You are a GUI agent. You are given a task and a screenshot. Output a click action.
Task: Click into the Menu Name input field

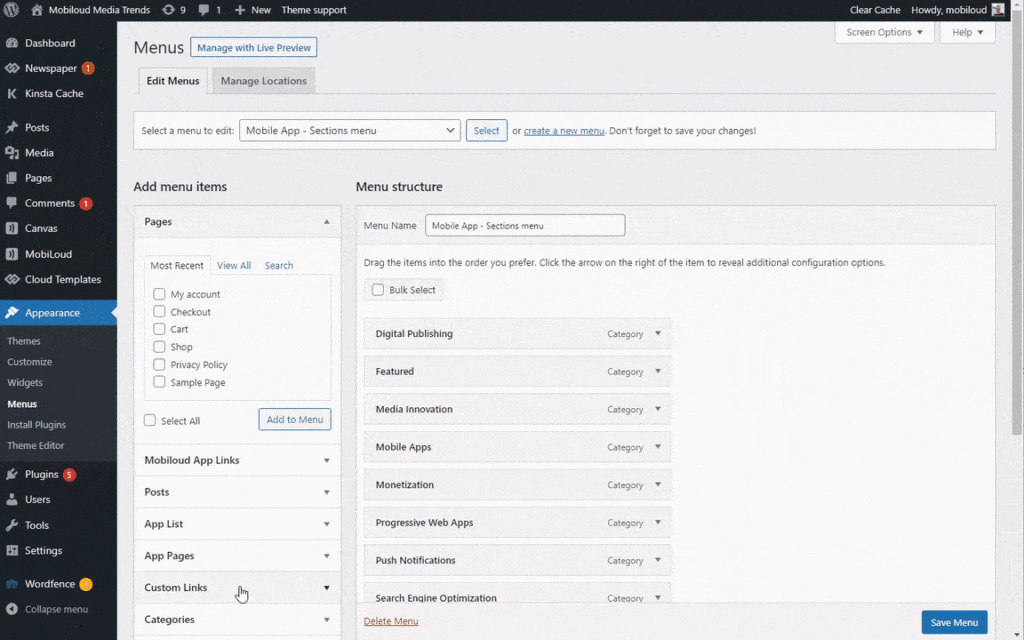click(525, 225)
